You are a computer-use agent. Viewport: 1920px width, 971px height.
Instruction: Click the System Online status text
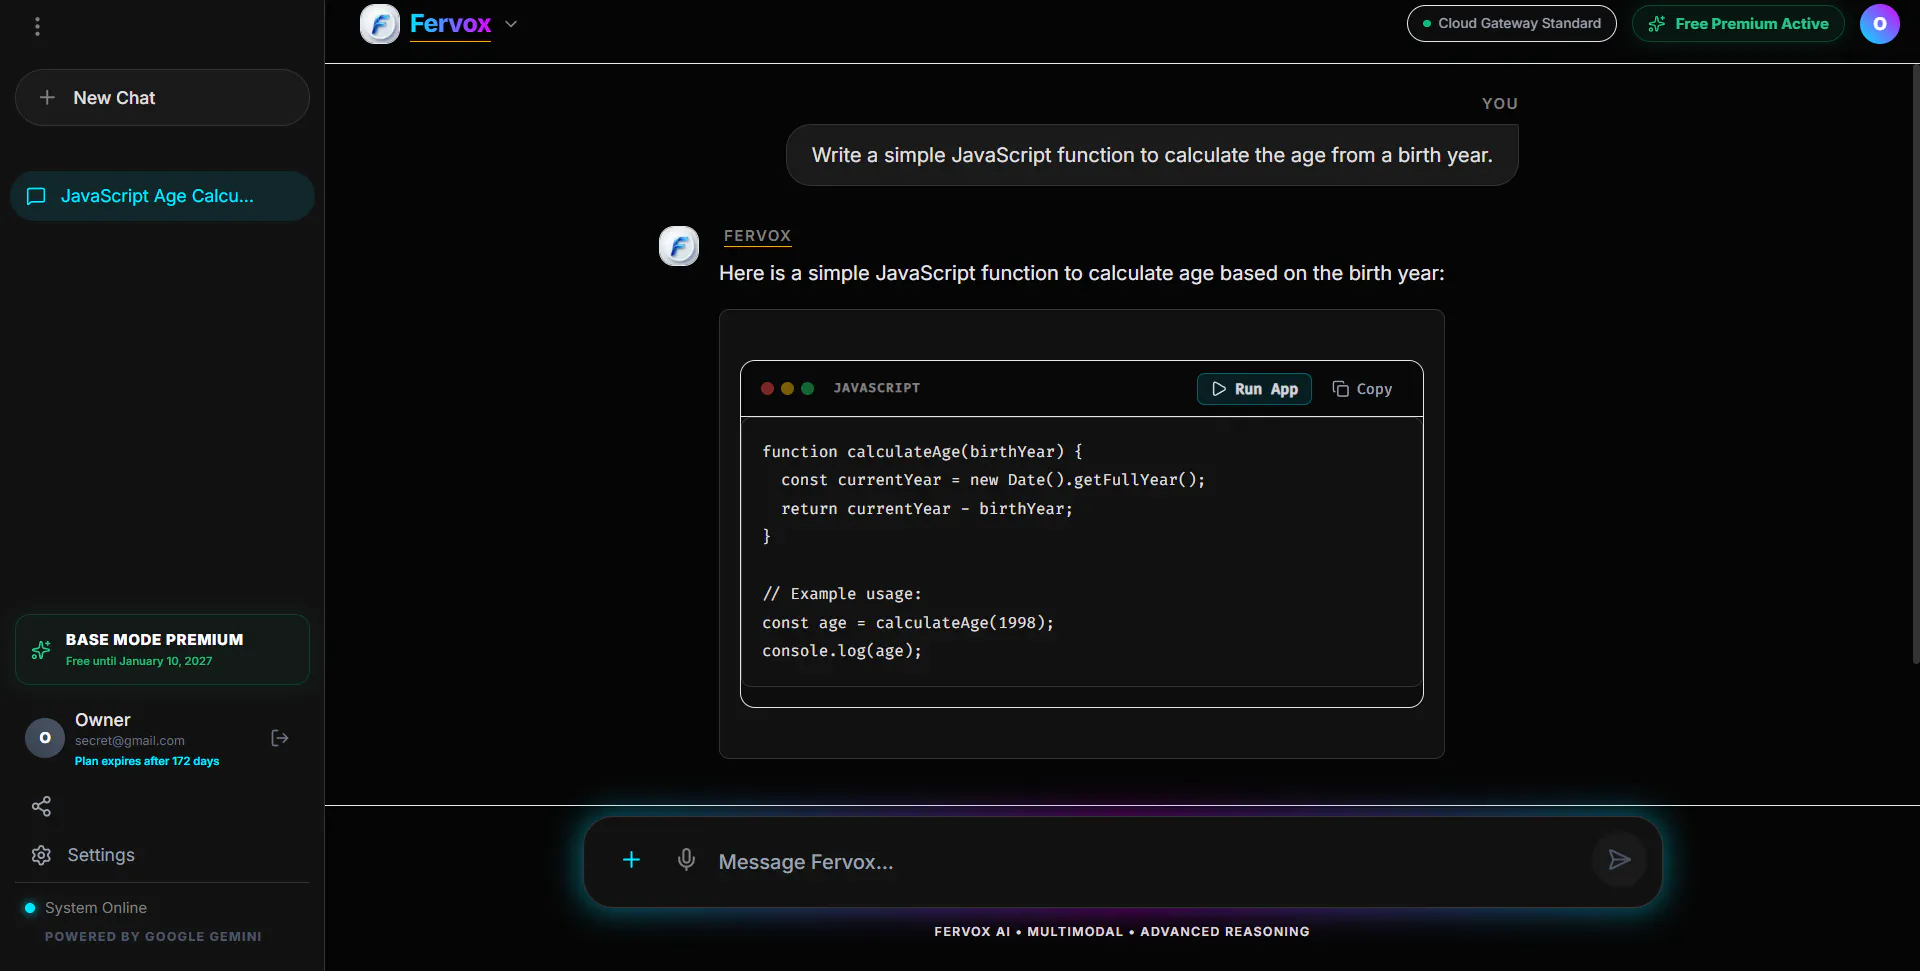[x=96, y=908]
